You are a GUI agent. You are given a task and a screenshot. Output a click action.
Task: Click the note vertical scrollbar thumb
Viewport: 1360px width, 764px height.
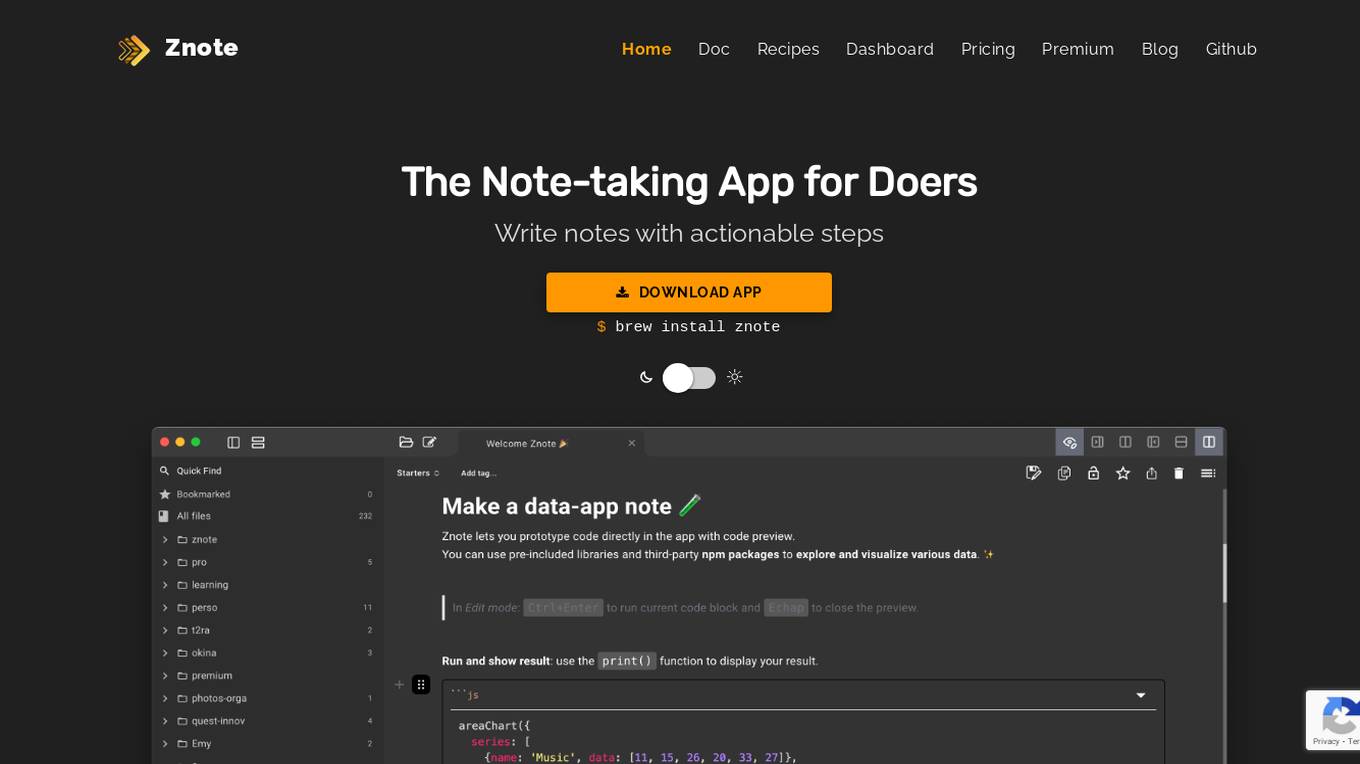pyautogui.click(x=1224, y=573)
